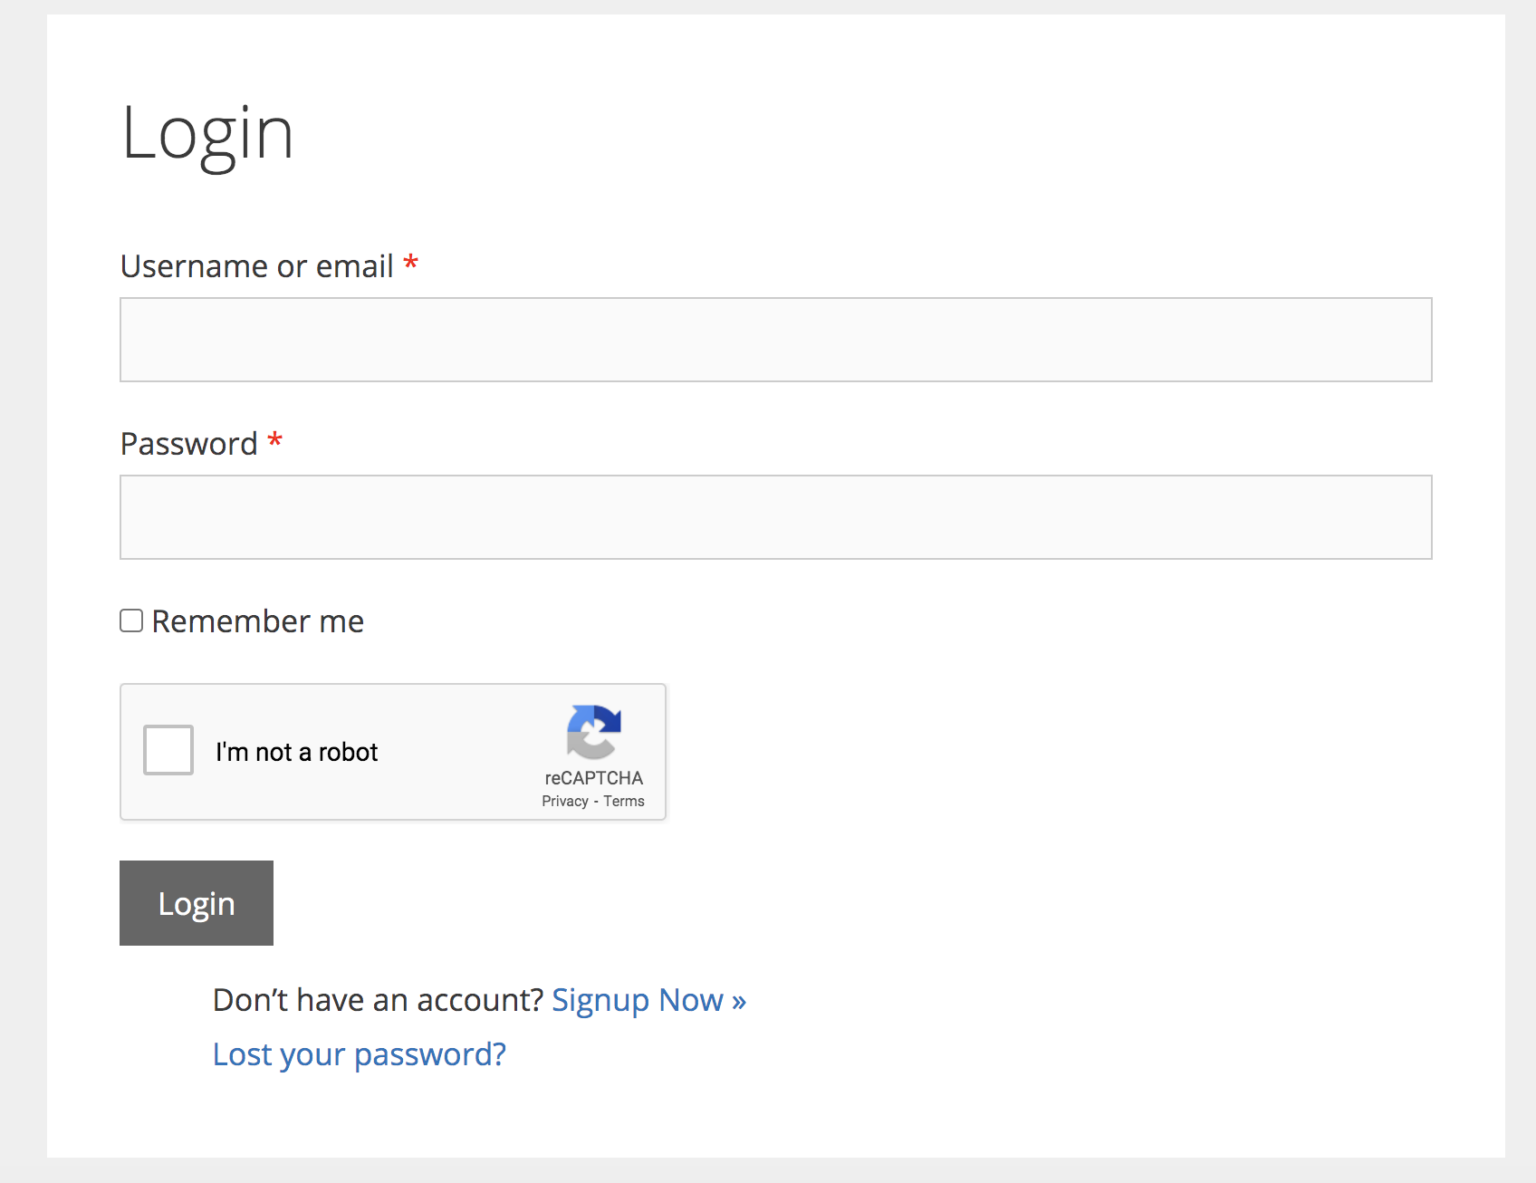
Task: Click the Password field label
Action: (189, 443)
